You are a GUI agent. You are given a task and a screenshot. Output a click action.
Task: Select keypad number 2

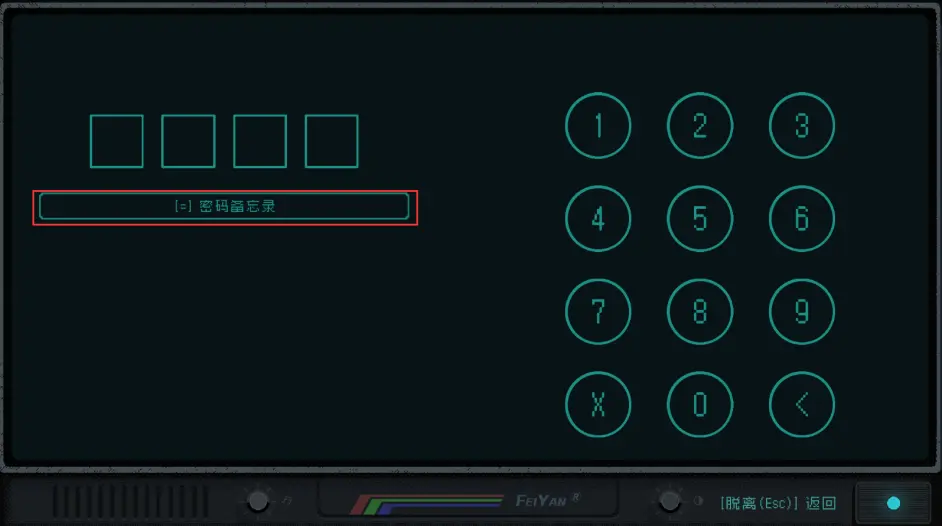700,125
